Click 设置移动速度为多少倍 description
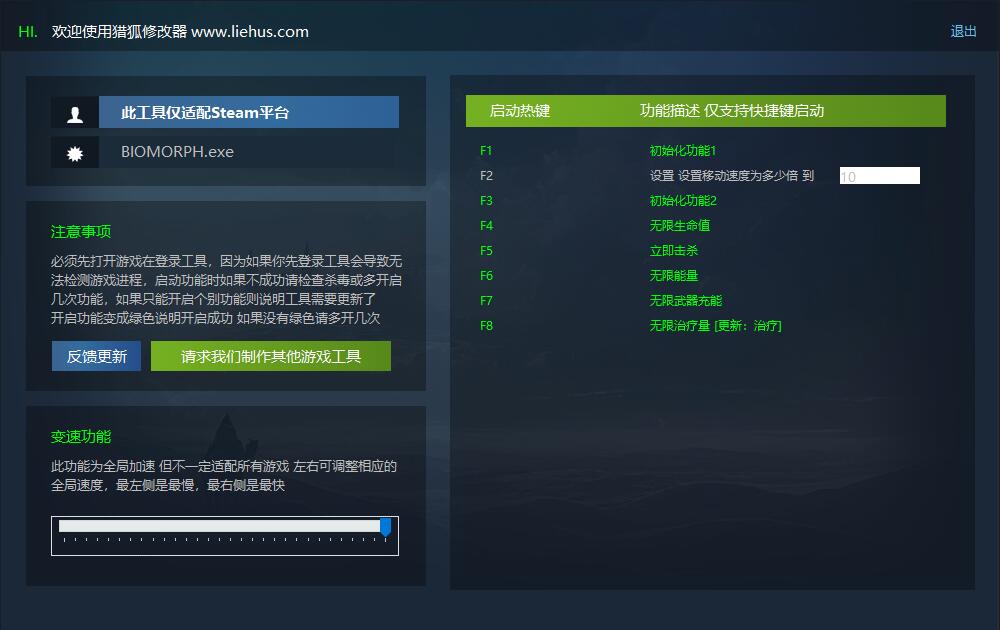Image resolution: width=1000 pixels, height=630 pixels. pyautogui.click(x=732, y=175)
